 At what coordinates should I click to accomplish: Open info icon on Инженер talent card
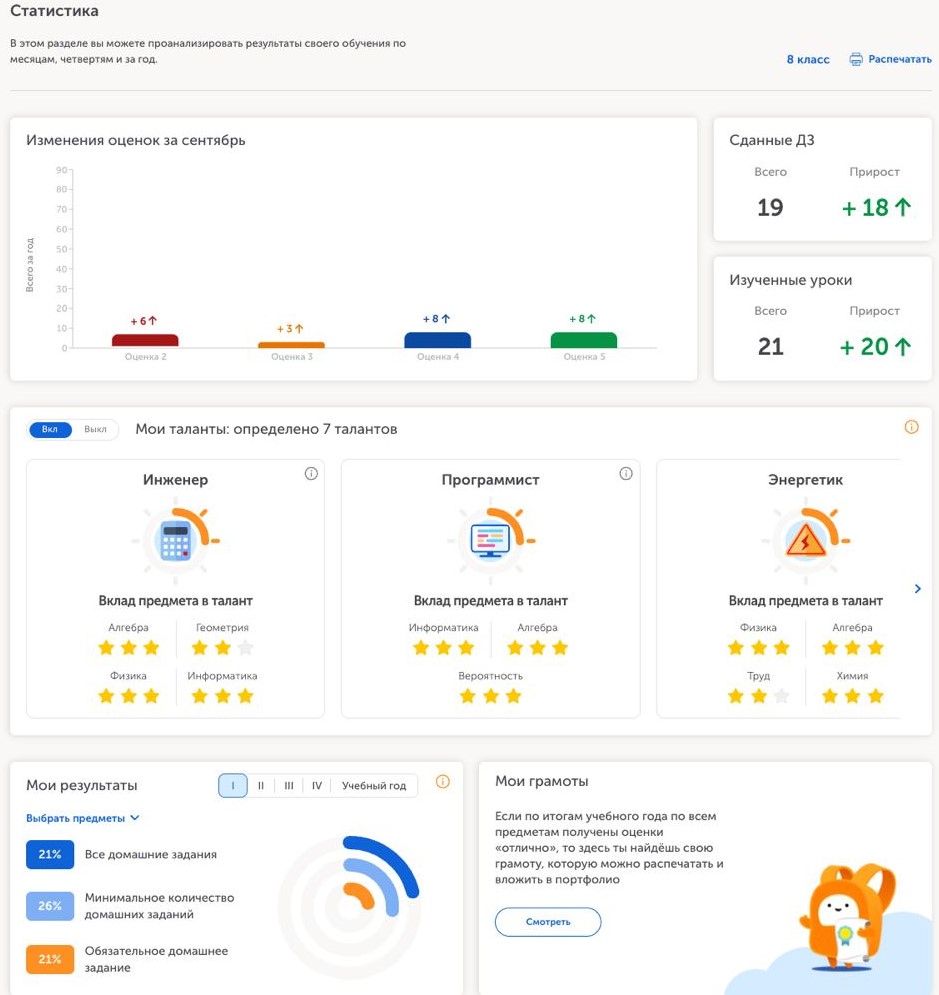tap(311, 474)
